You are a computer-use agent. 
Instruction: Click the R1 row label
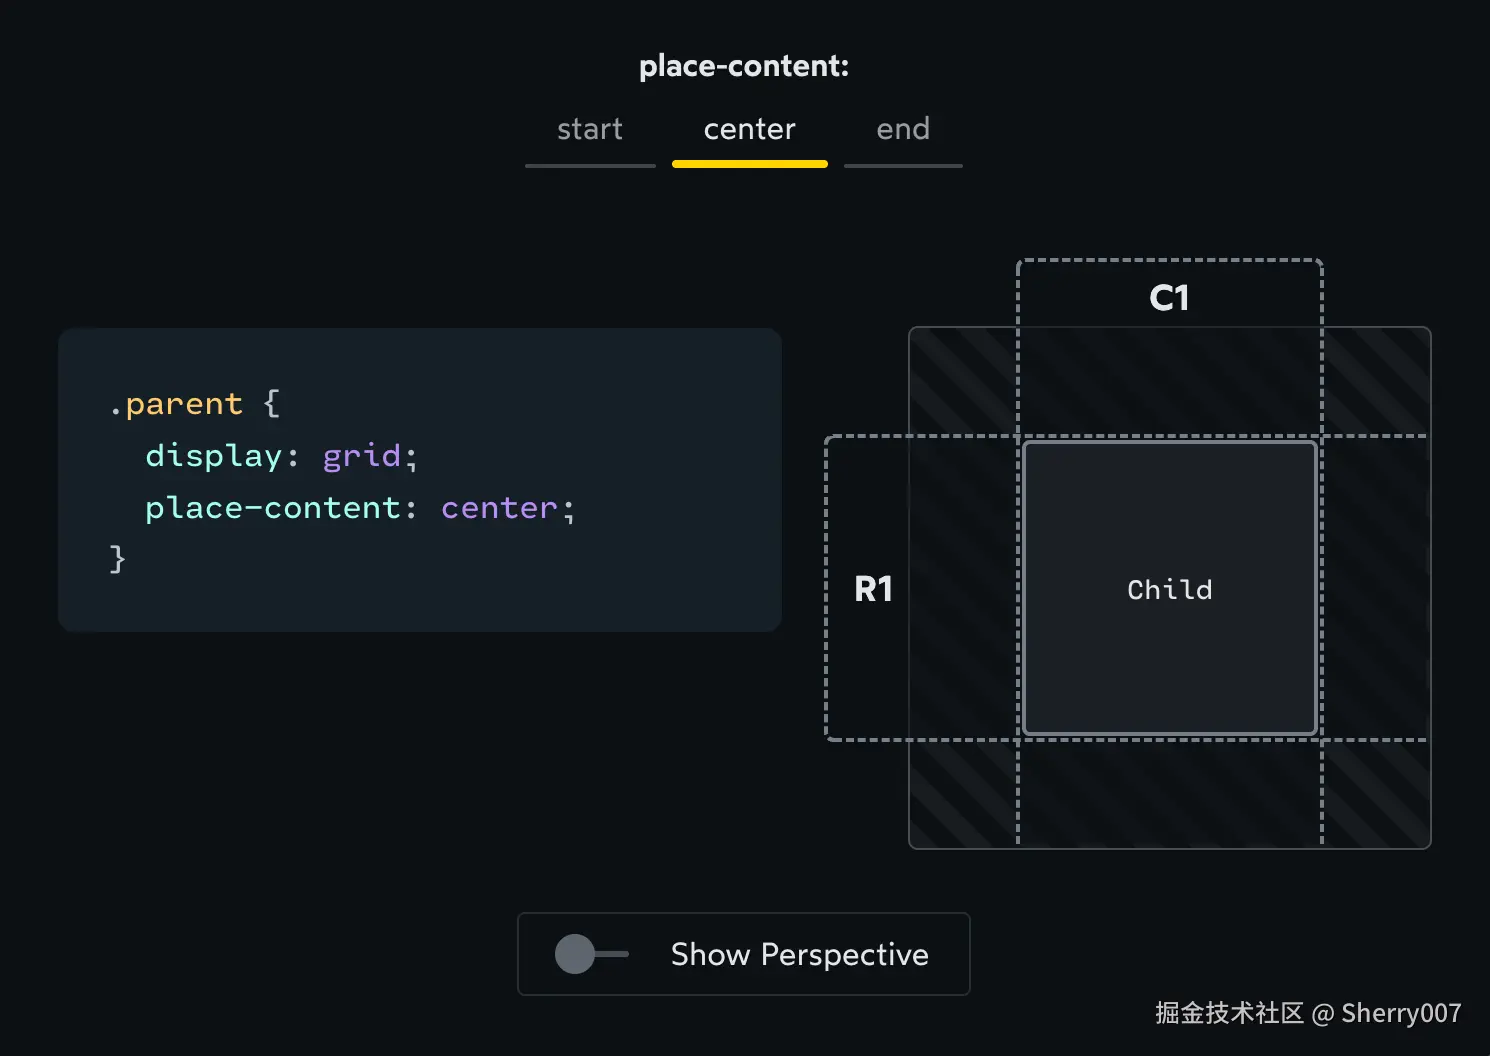coord(873,589)
